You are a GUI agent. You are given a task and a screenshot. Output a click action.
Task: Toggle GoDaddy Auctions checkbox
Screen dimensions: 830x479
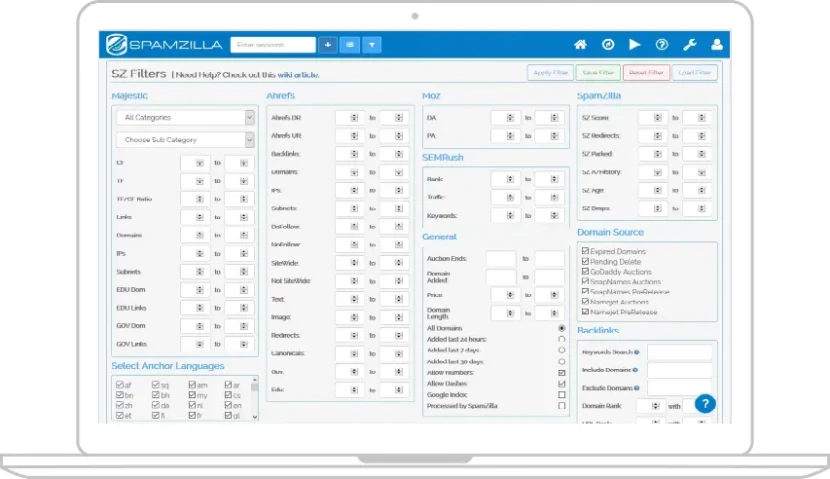click(585, 272)
